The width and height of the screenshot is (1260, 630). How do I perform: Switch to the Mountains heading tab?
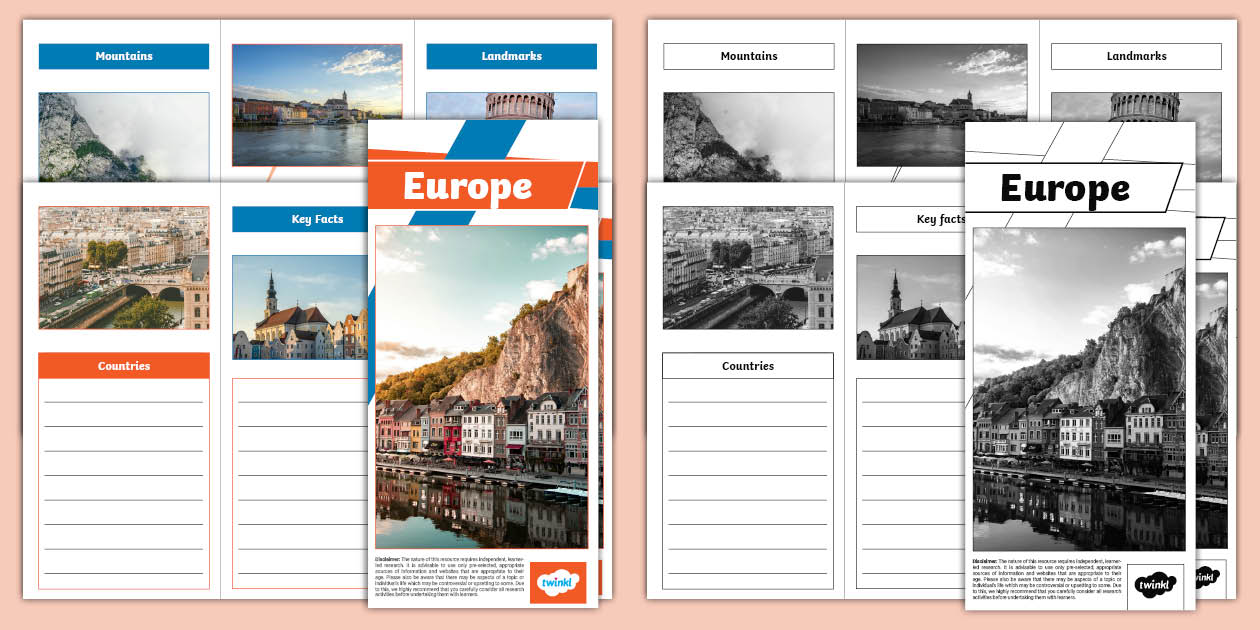(748, 56)
